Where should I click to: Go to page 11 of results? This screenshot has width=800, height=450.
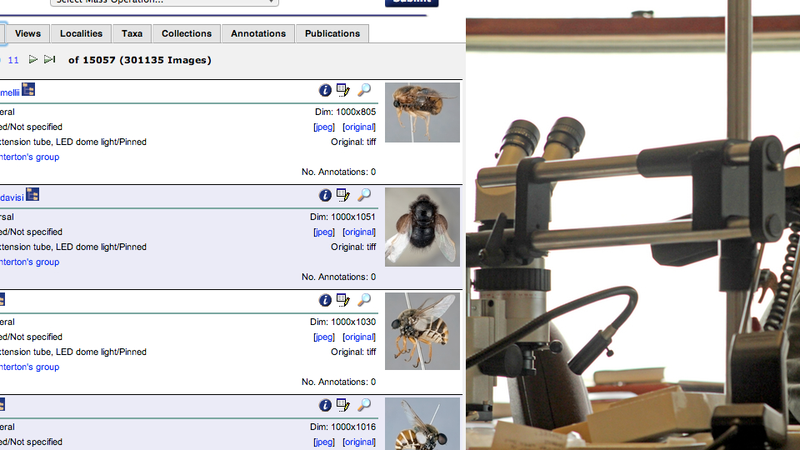pos(13,60)
